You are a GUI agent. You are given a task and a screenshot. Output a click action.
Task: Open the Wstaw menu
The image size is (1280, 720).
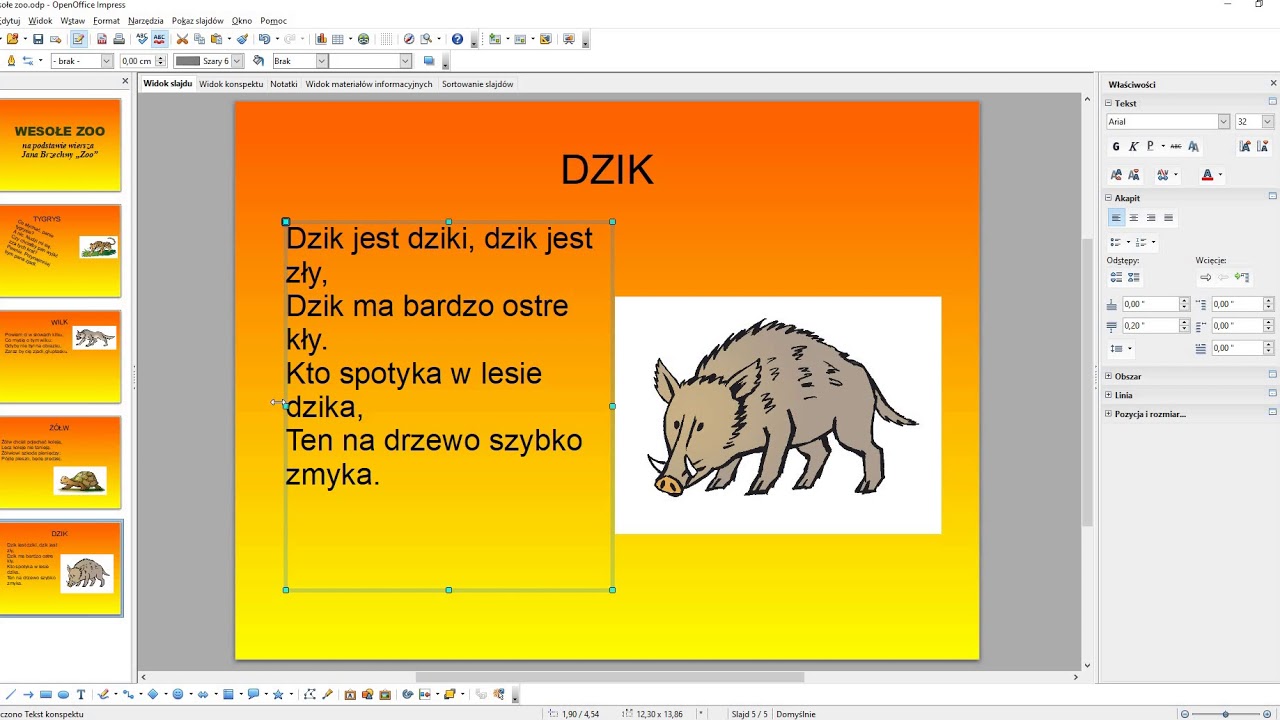pyautogui.click(x=72, y=20)
